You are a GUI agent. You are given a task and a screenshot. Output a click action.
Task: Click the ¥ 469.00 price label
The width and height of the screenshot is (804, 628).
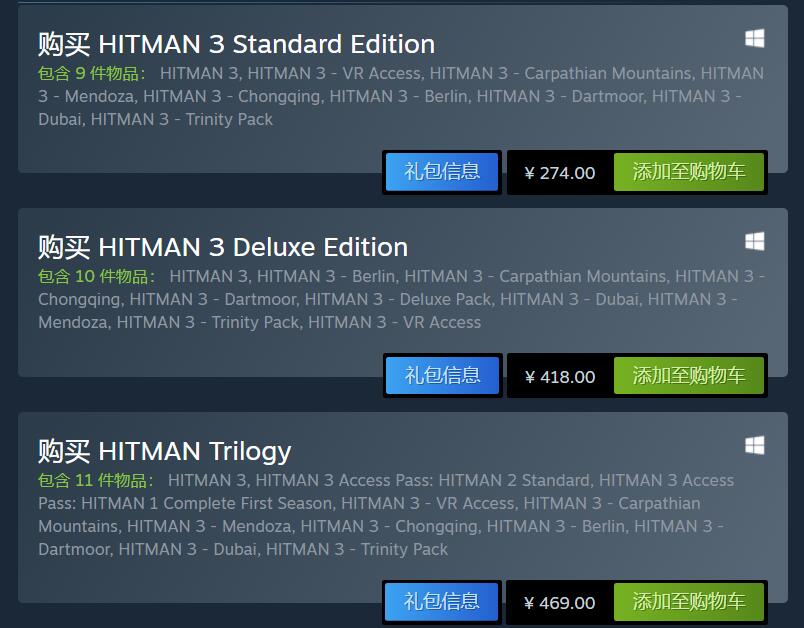pos(559,603)
